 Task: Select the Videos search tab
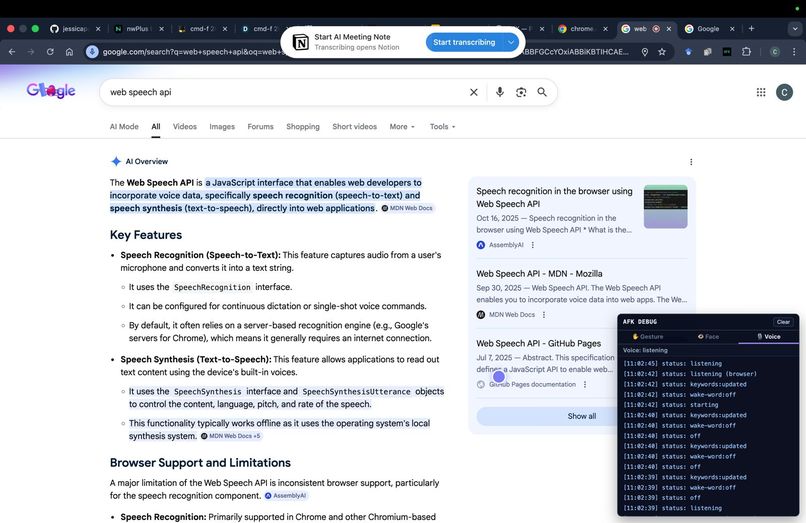185,127
